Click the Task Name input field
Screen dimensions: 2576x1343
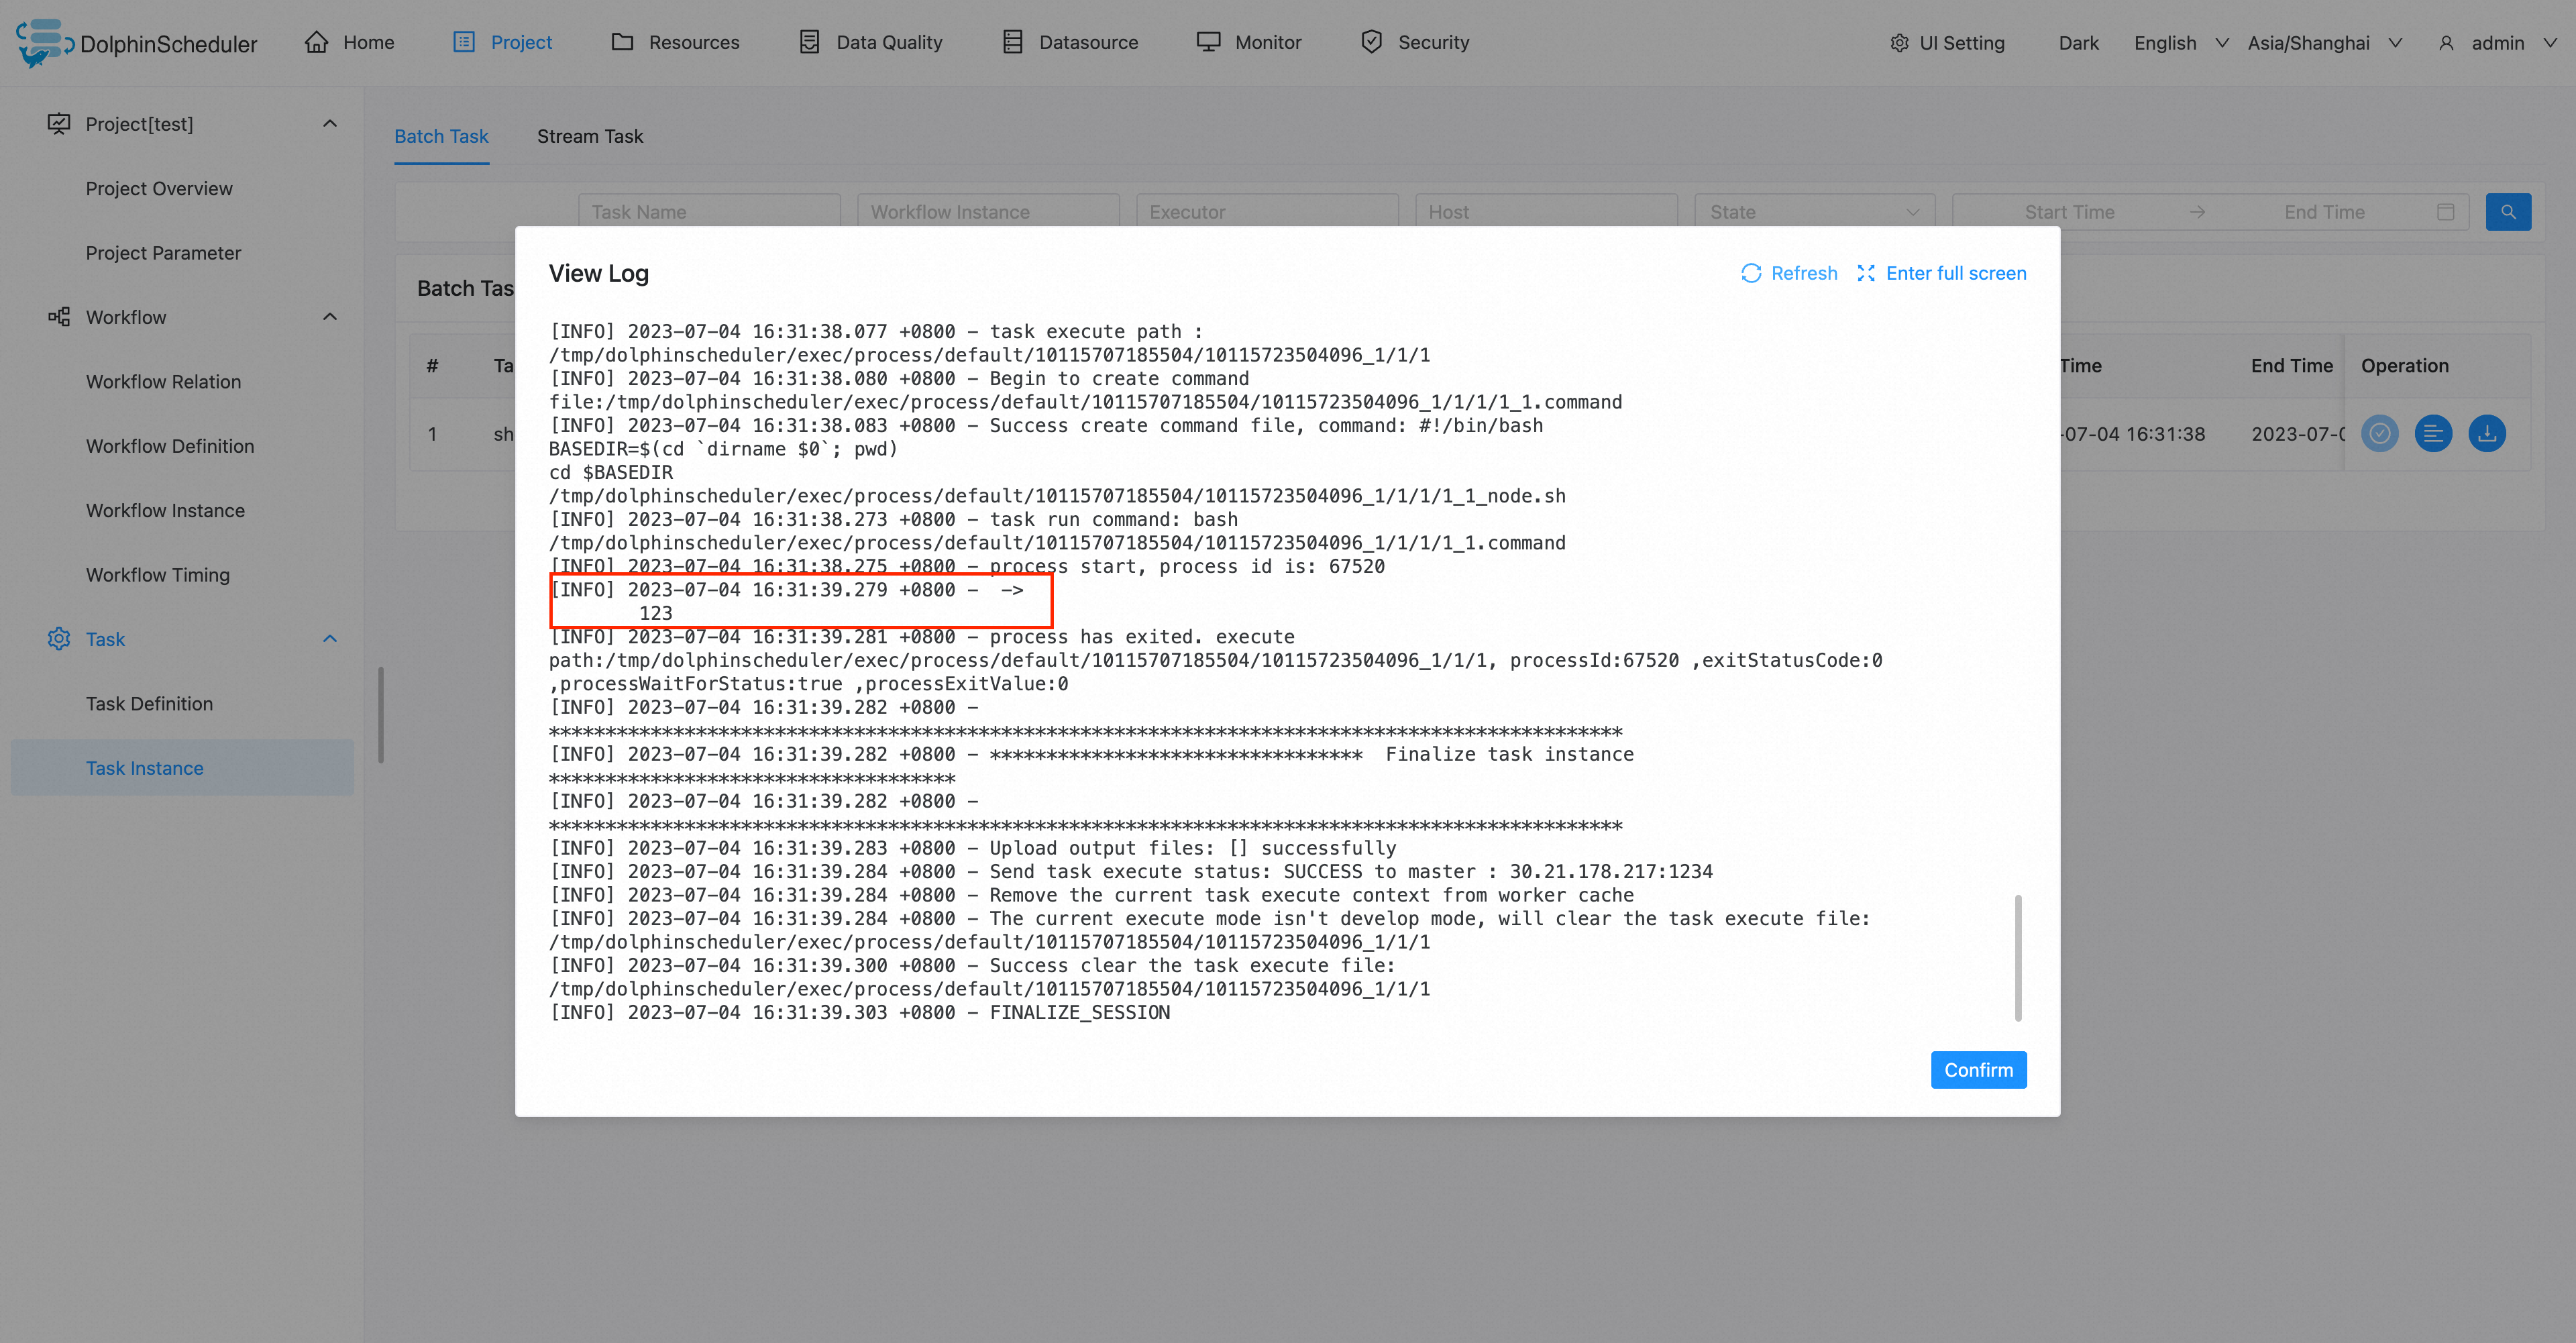click(708, 212)
